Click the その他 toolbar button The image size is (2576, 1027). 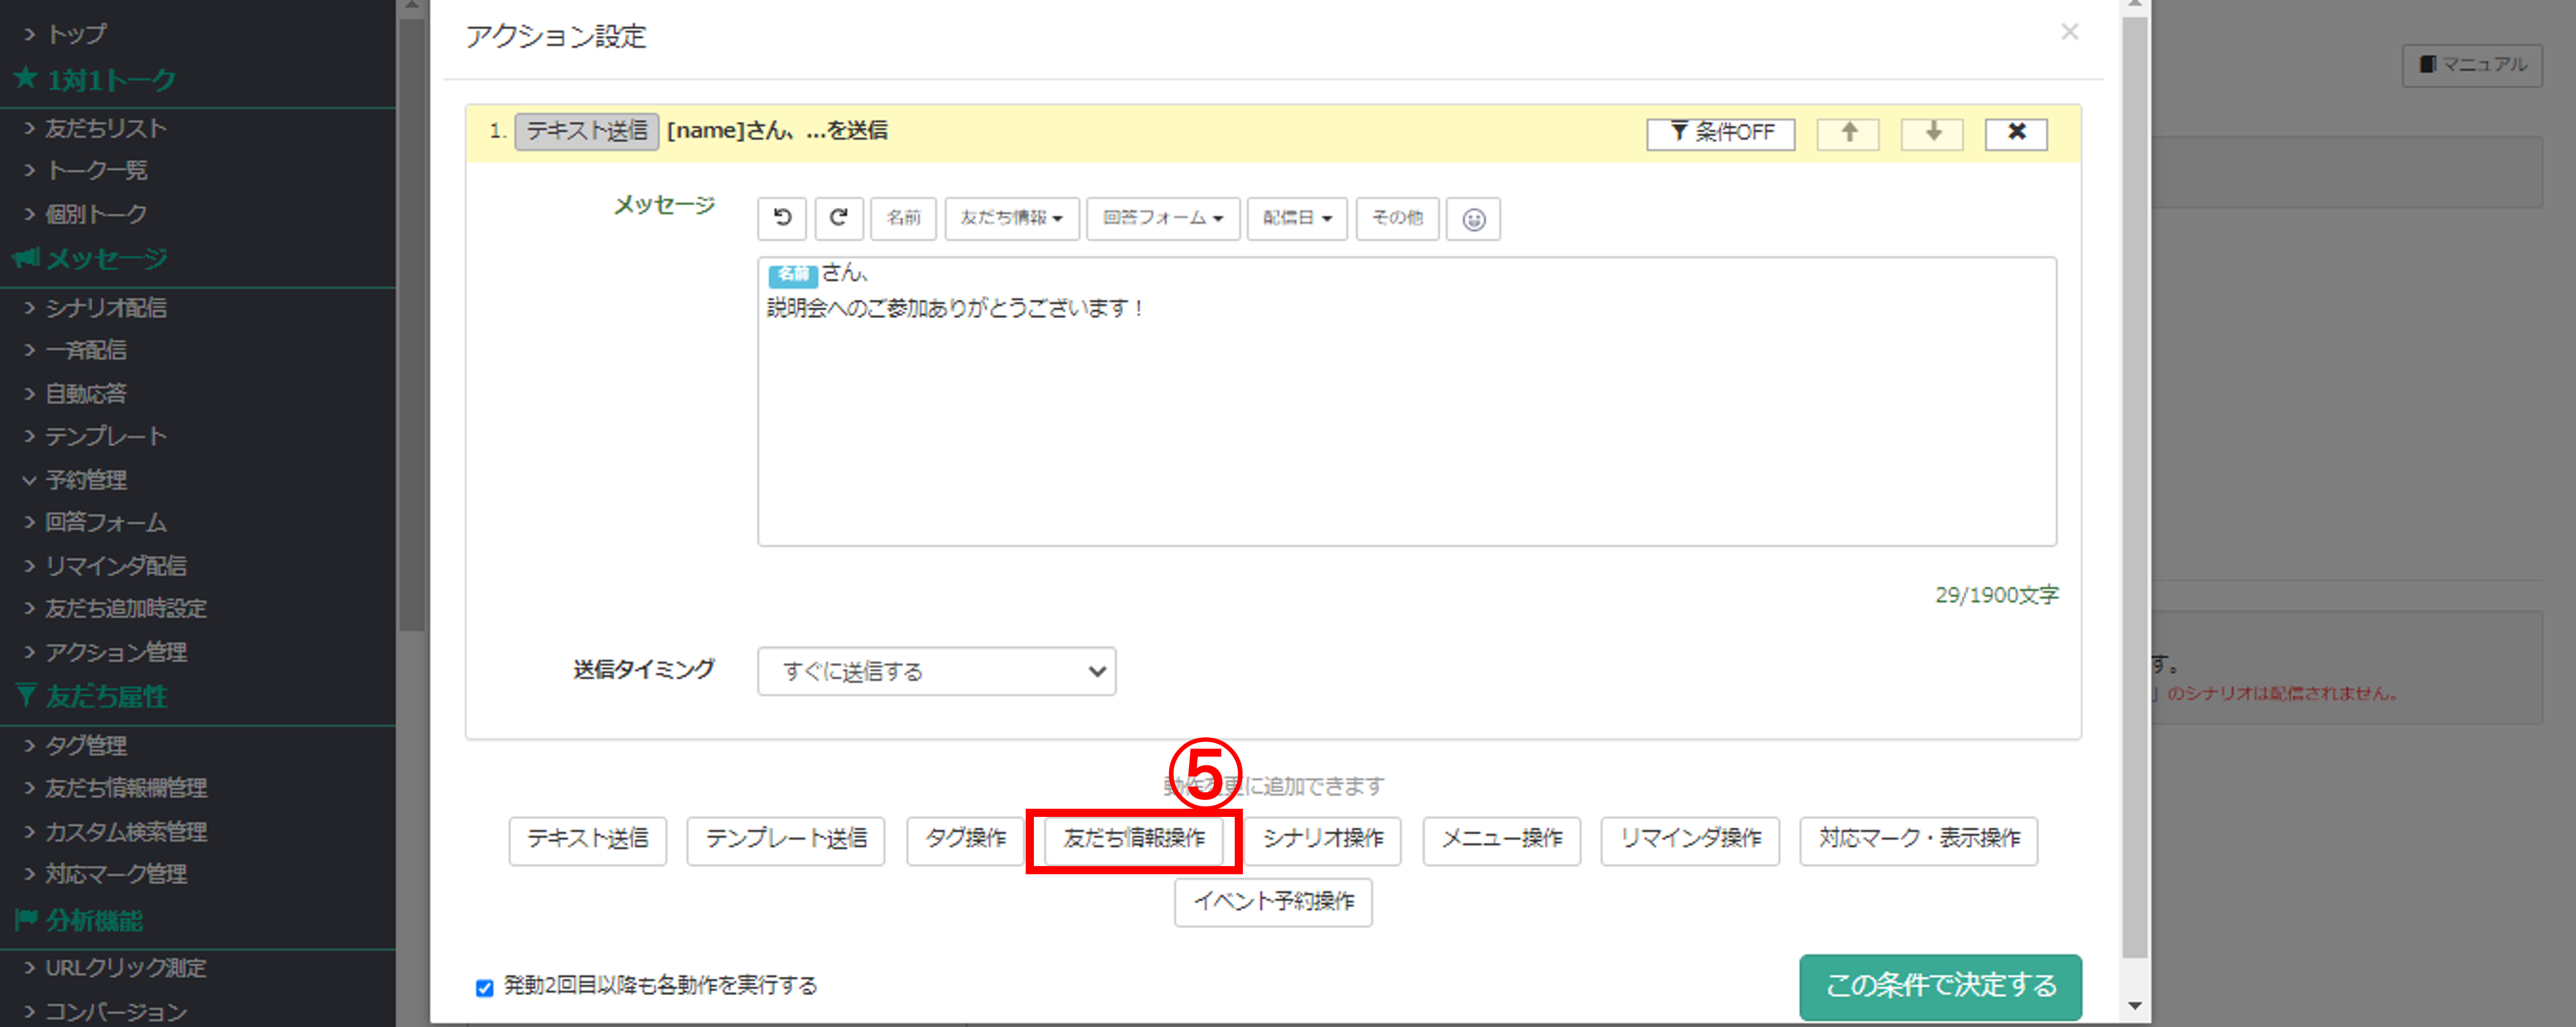pos(1397,218)
